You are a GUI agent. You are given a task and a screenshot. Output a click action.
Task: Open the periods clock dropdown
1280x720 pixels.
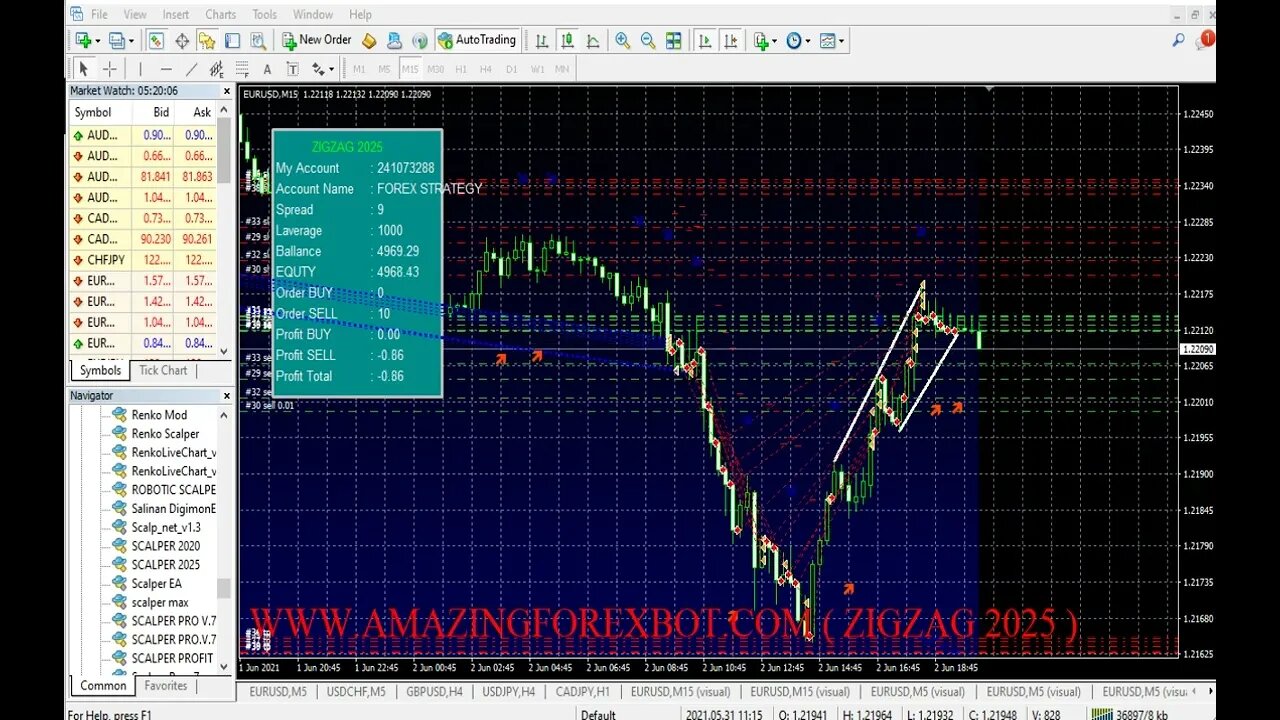(798, 41)
